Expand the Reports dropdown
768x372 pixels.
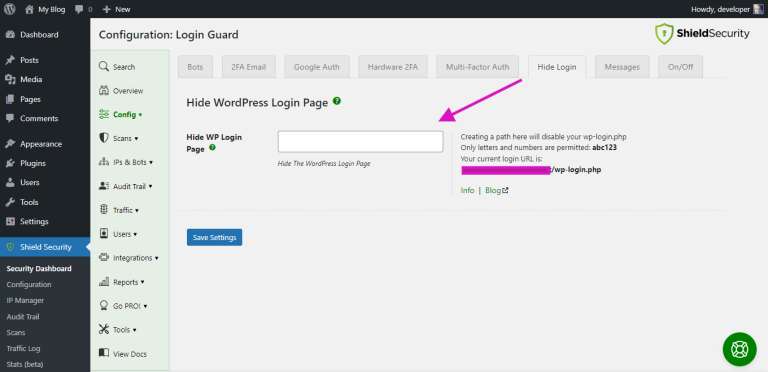point(128,282)
